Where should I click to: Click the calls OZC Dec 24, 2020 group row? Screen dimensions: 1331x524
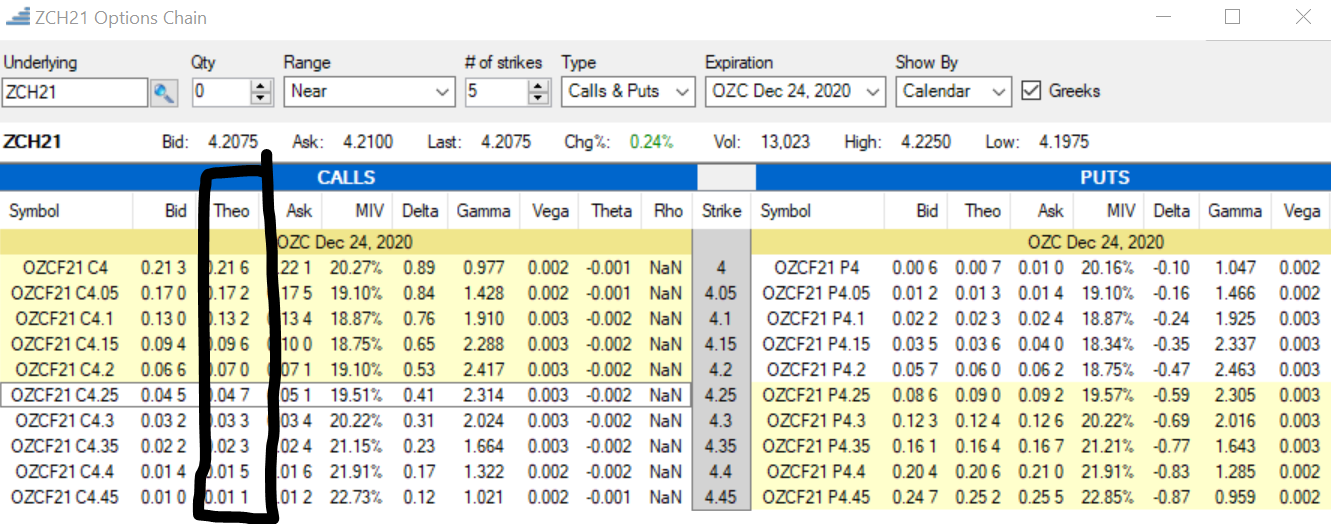[x=346, y=242]
